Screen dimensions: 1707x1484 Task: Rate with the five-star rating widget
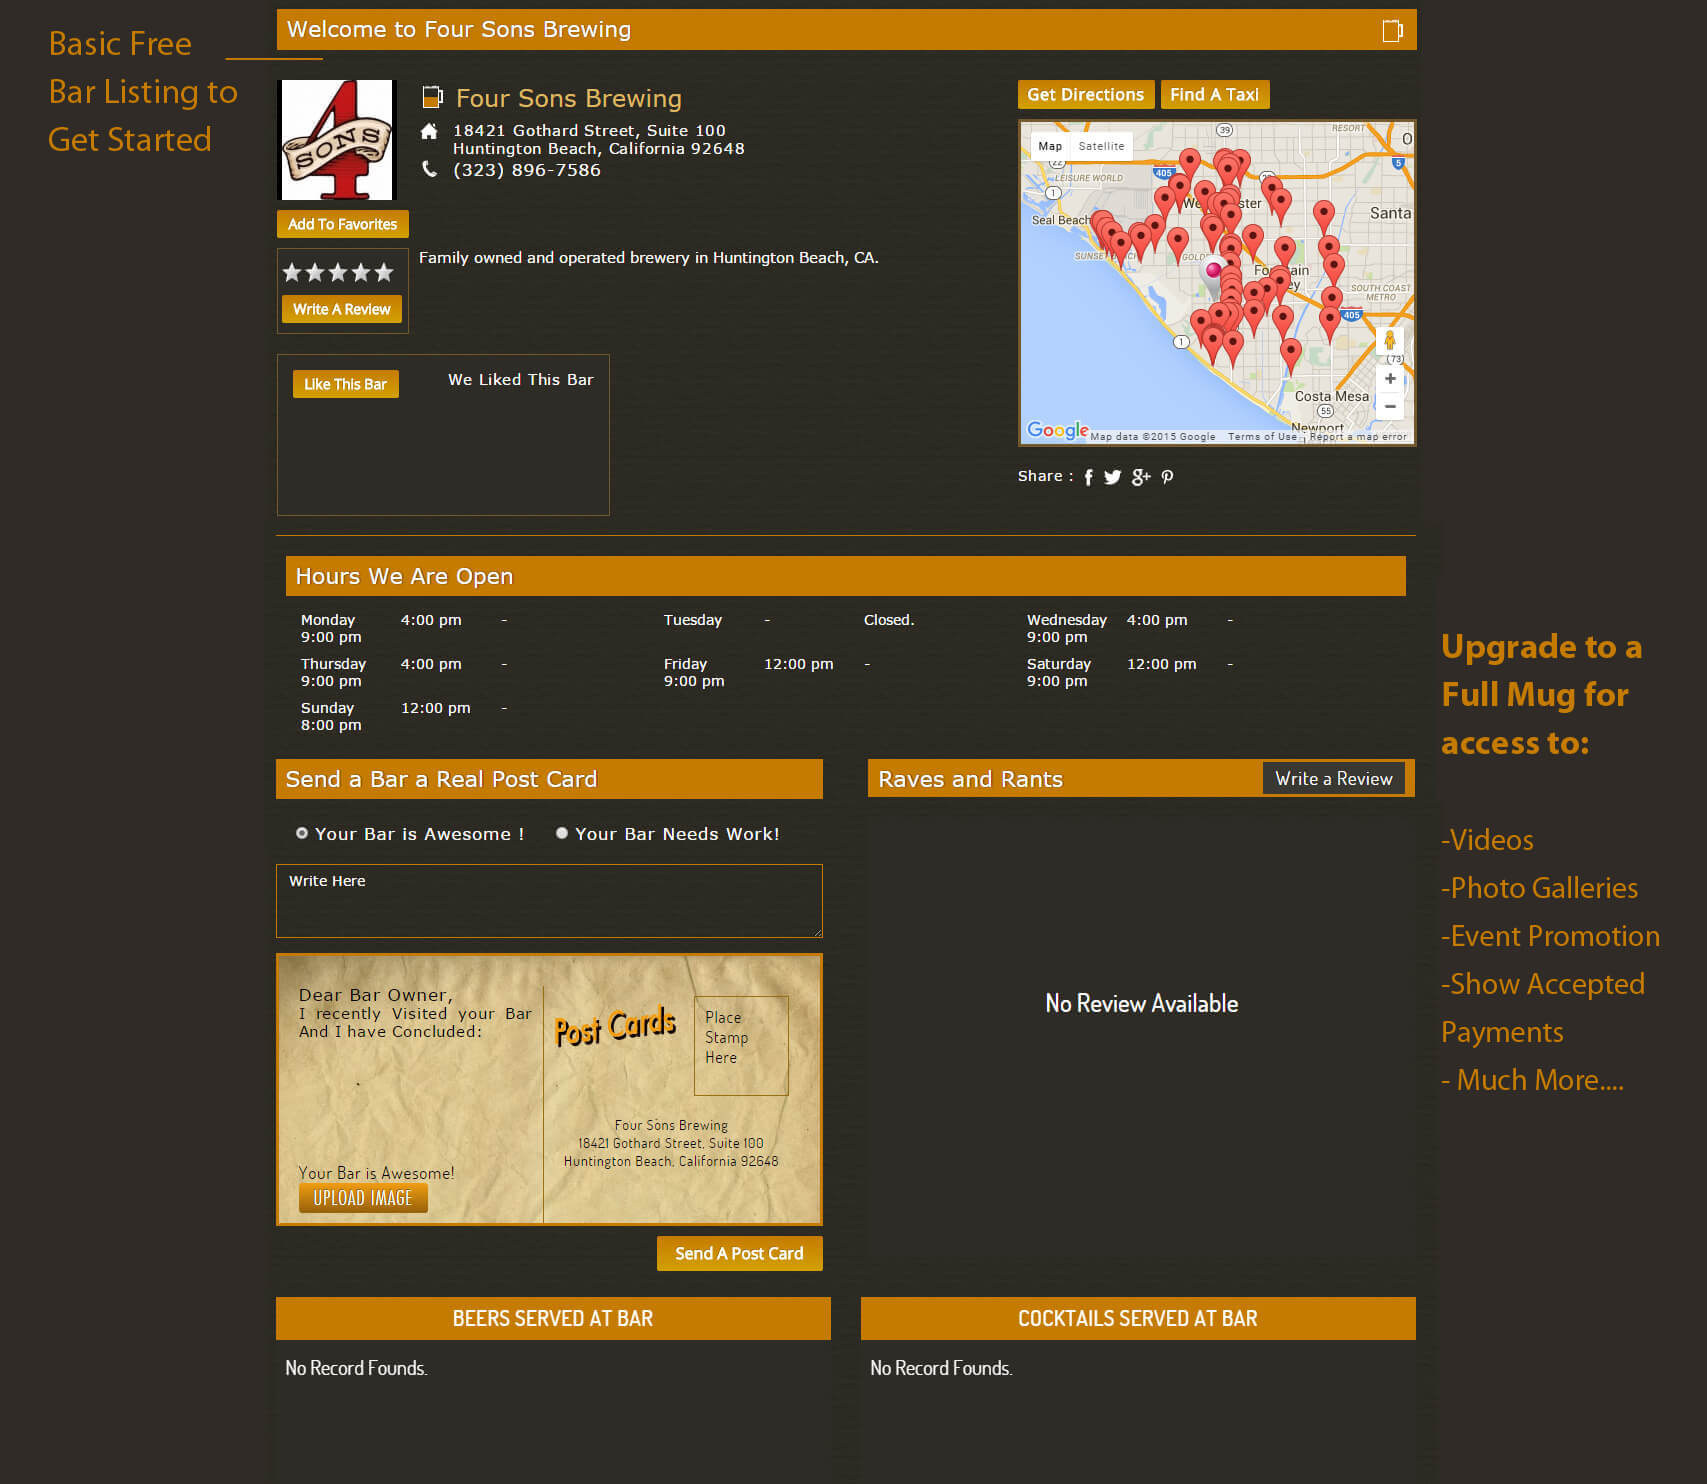point(338,272)
